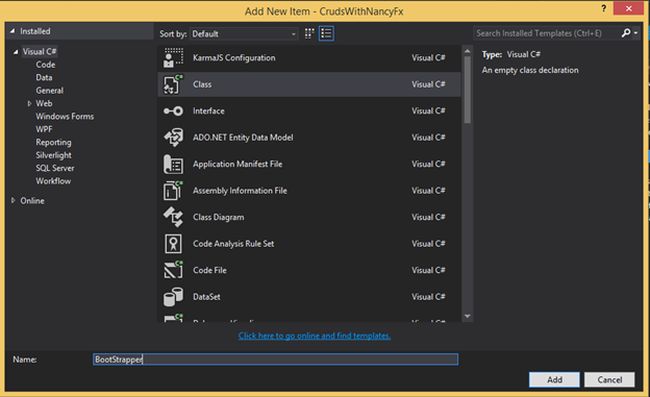Select the Application Manifest File icon

173,164
